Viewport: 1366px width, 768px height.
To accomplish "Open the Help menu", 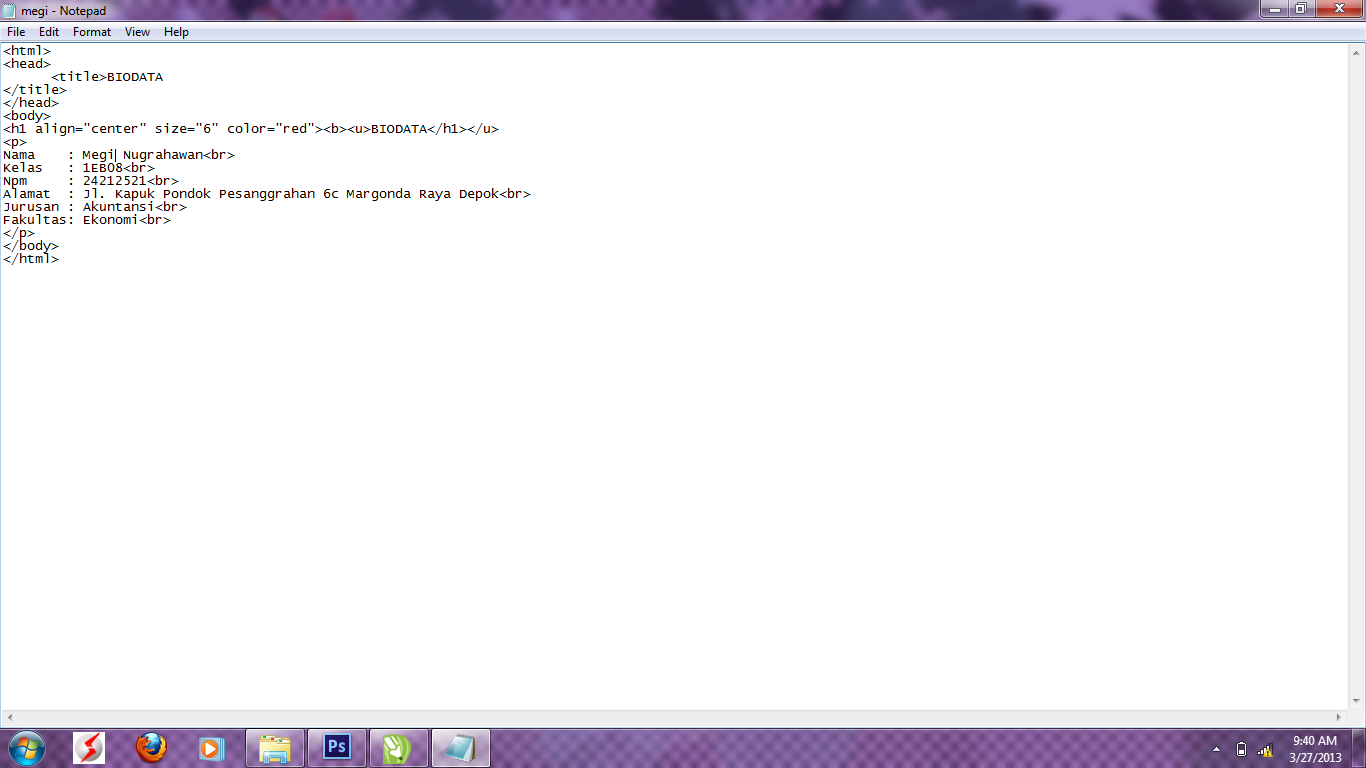I will pyautogui.click(x=176, y=31).
